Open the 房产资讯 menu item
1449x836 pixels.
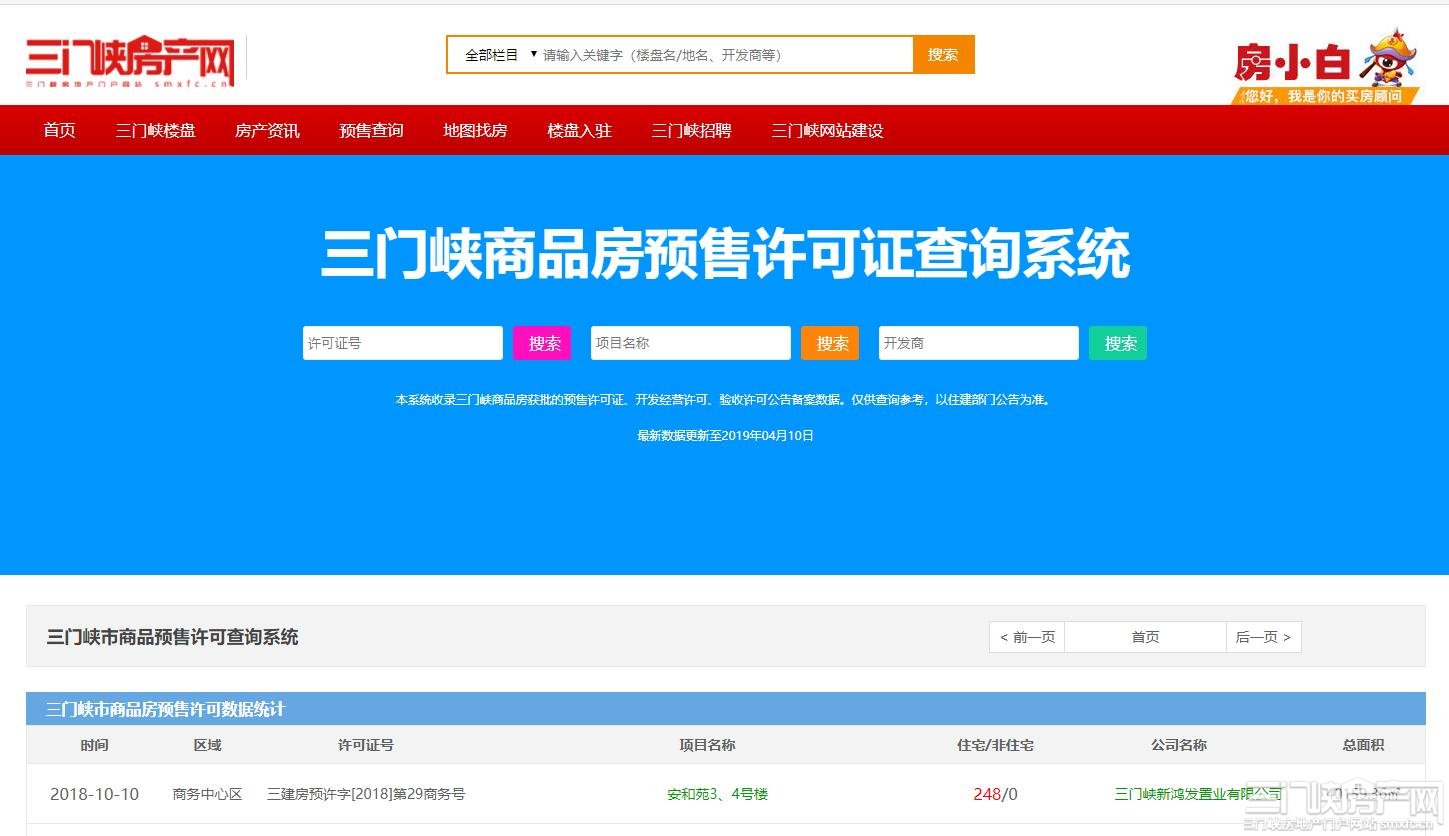(x=267, y=130)
